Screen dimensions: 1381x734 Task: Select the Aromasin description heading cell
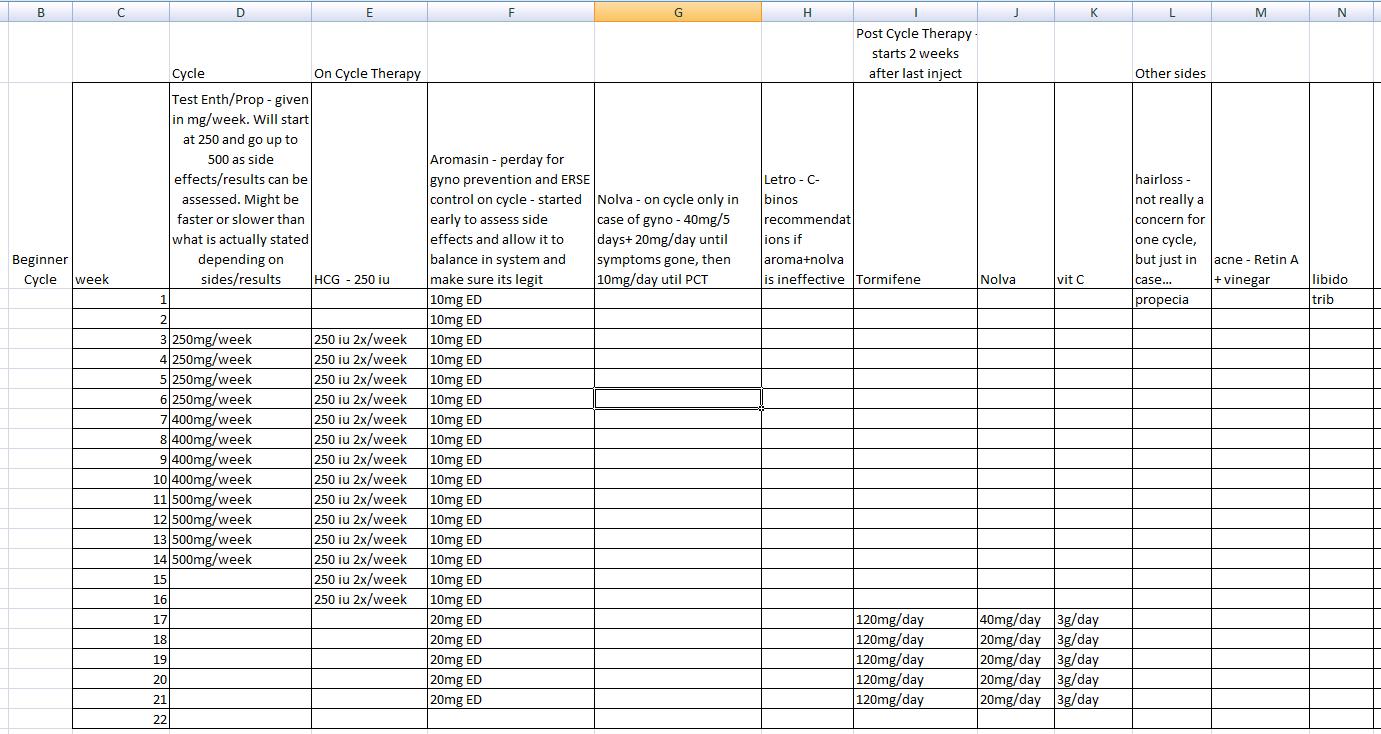(511, 219)
